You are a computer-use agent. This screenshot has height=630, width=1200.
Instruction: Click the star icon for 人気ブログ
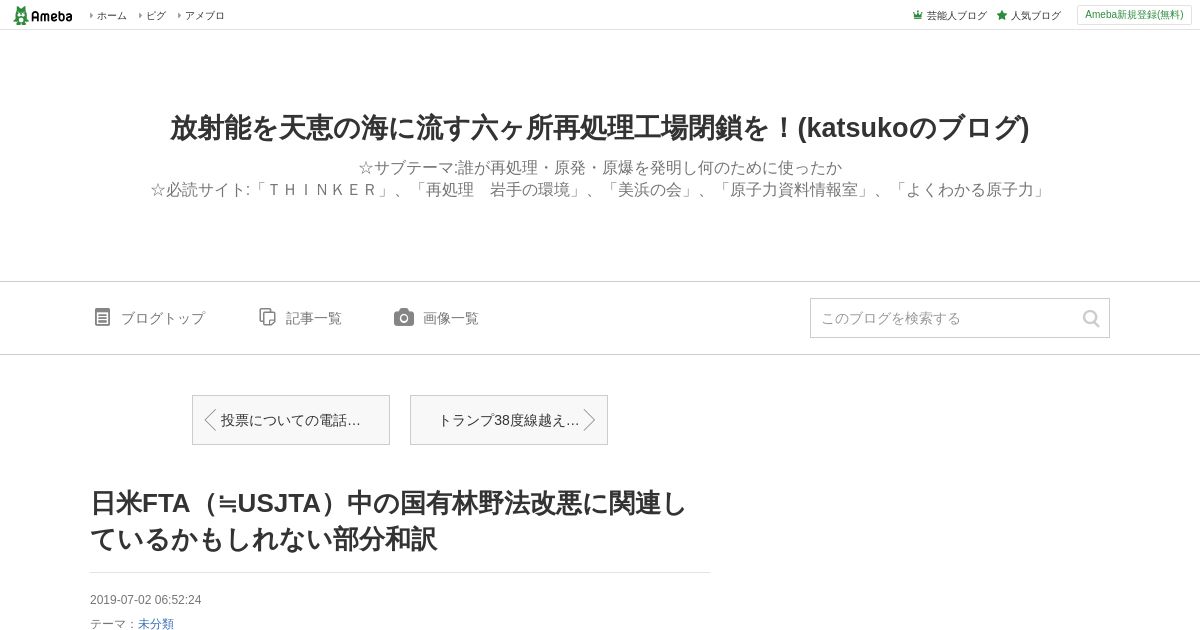tap(1002, 15)
